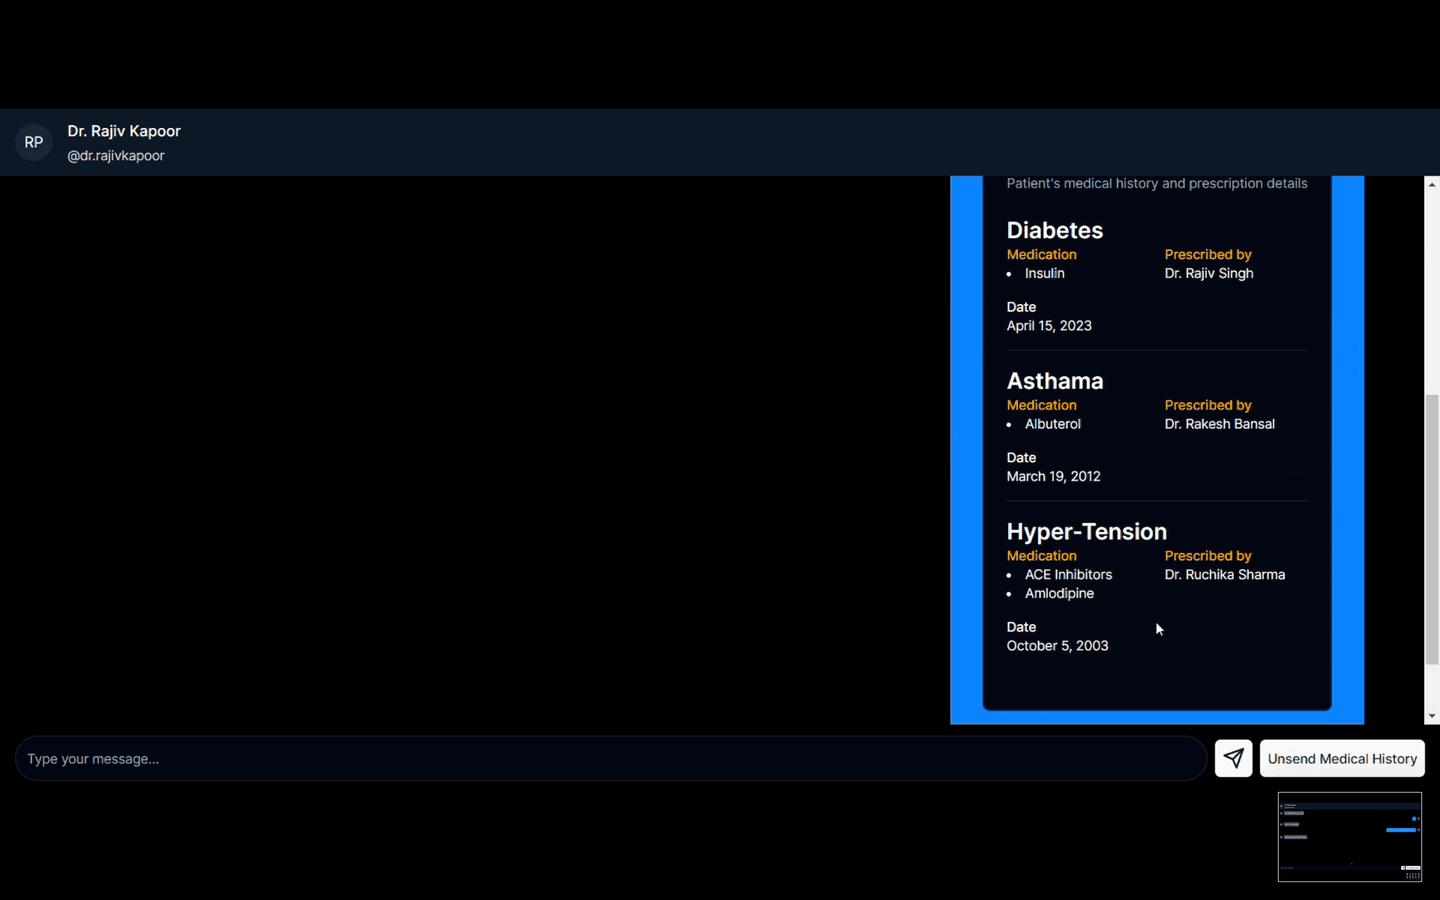Click the 'Patient's medical history and prescription details' text
The height and width of the screenshot is (900, 1440).
coord(1157,183)
